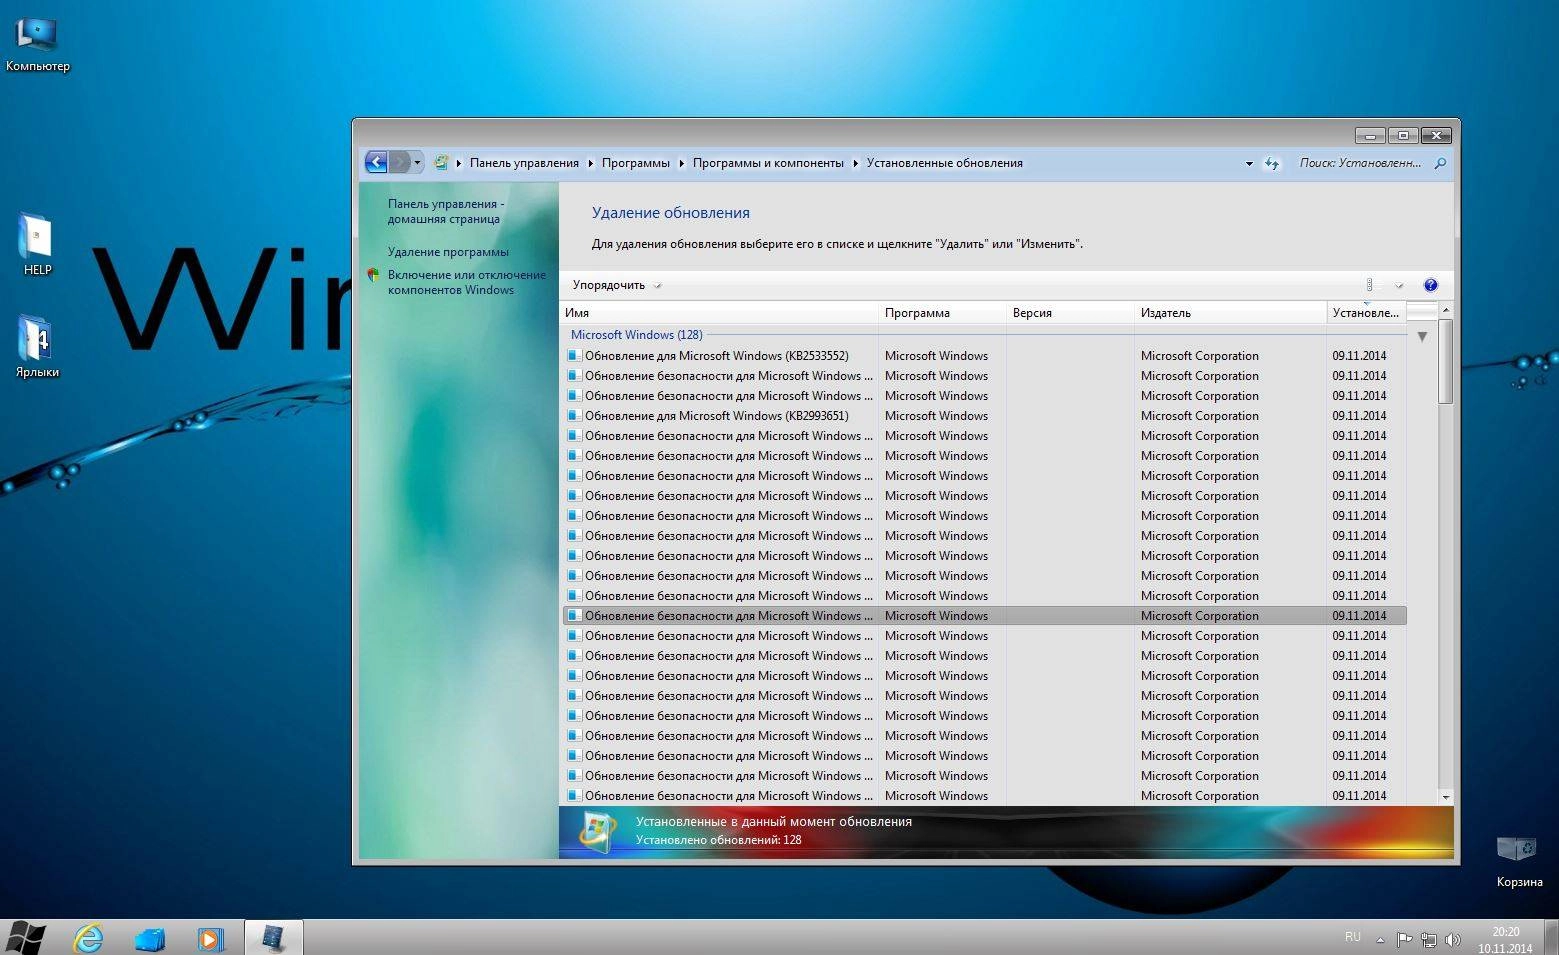Open Windows Explorer from taskbar
This screenshot has height=955, width=1559.
(150, 939)
